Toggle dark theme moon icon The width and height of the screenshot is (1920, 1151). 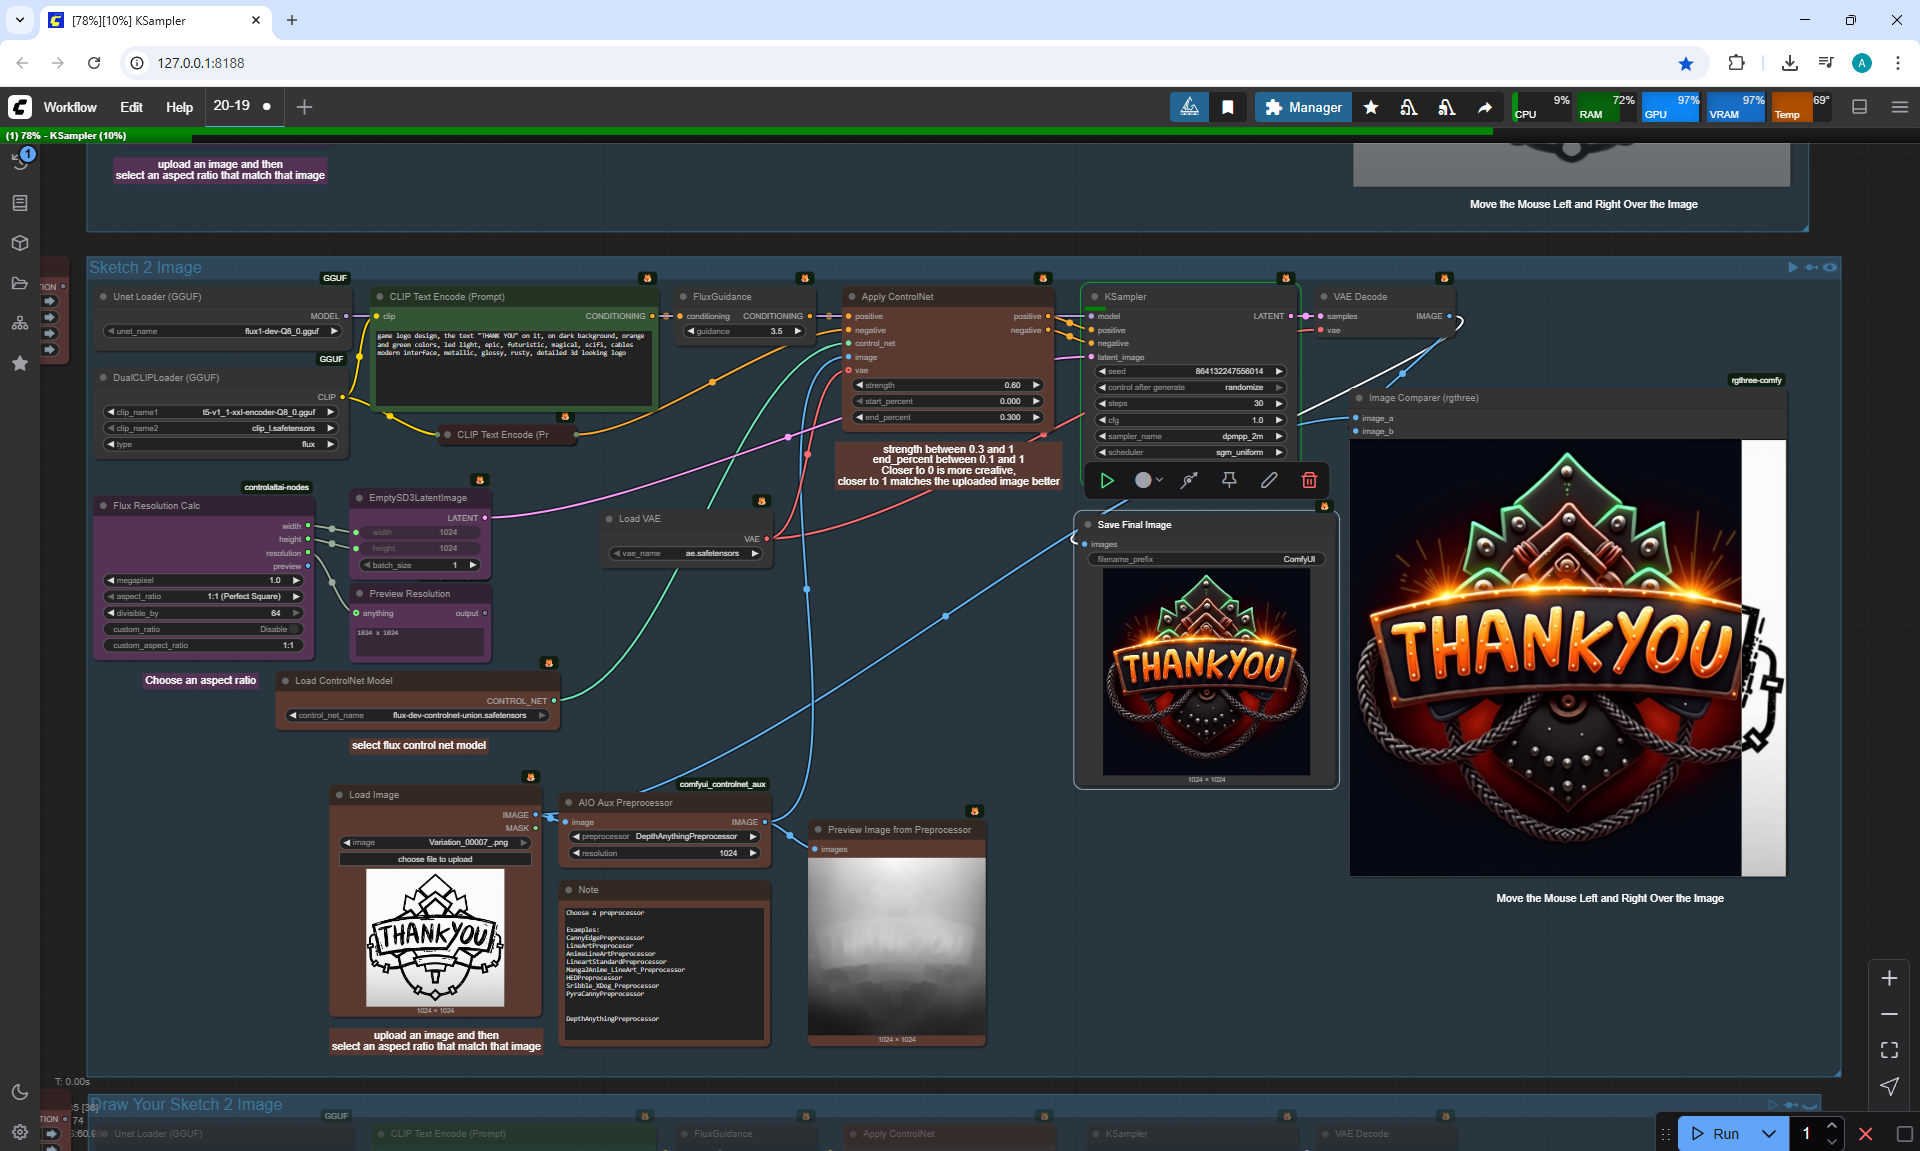tap(20, 1092)
